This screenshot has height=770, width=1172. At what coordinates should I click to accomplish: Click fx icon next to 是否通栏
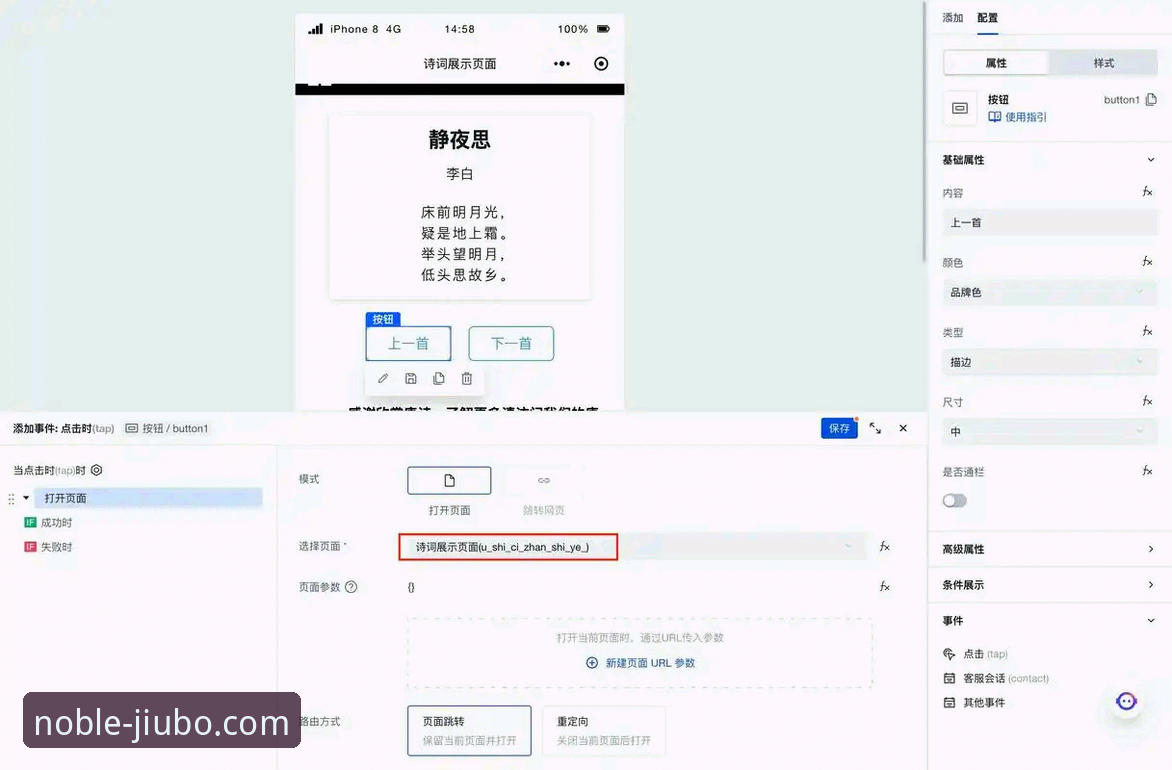click(1147, 471)
